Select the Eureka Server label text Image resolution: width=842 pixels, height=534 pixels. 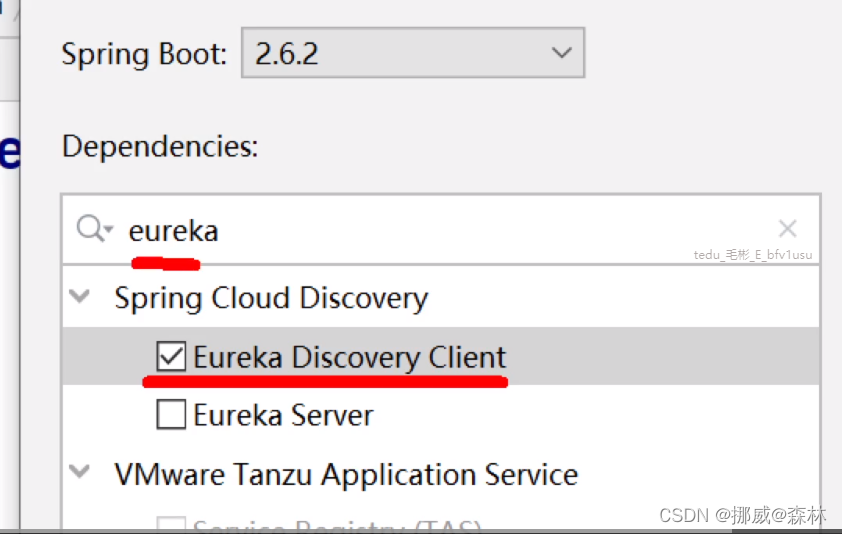pos(283,415)
